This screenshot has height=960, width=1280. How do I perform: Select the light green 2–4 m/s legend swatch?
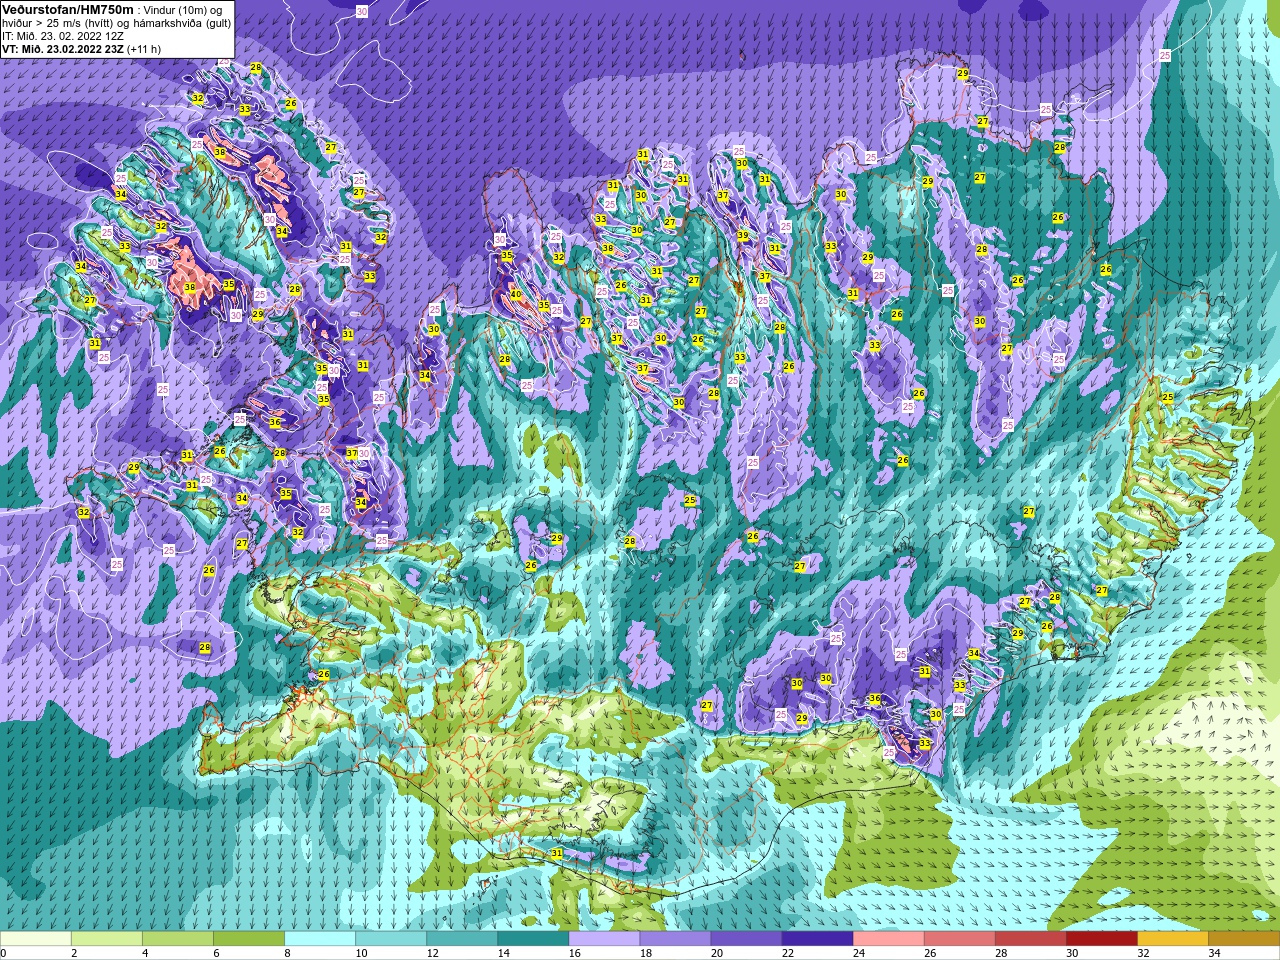(x=107, y=939)
